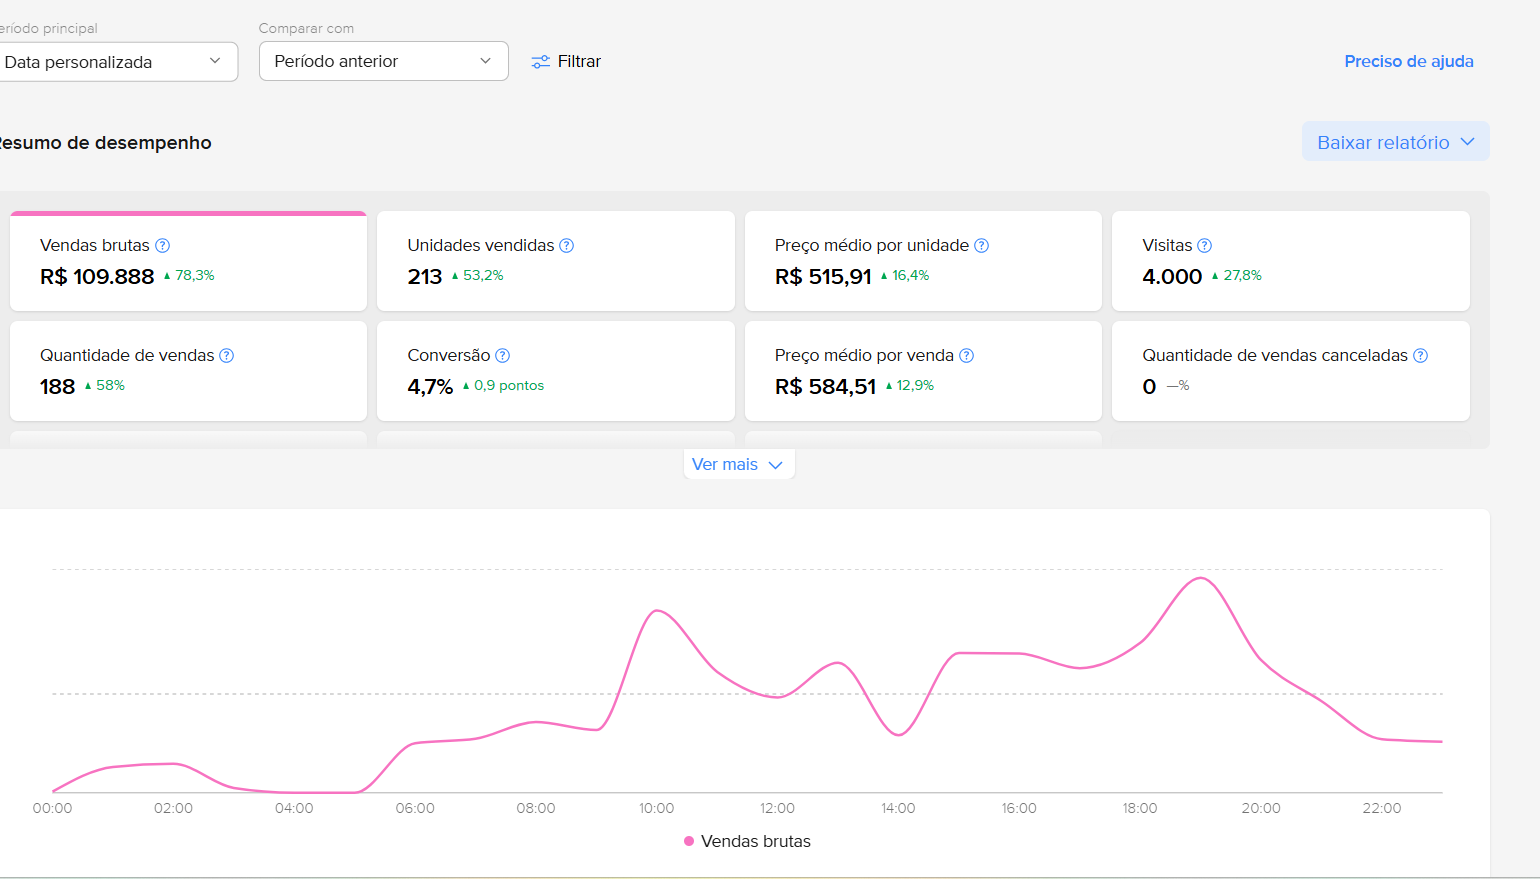Click the chart peak near 19:00
1540x879 pixels.
click(x=1200, y=579)
